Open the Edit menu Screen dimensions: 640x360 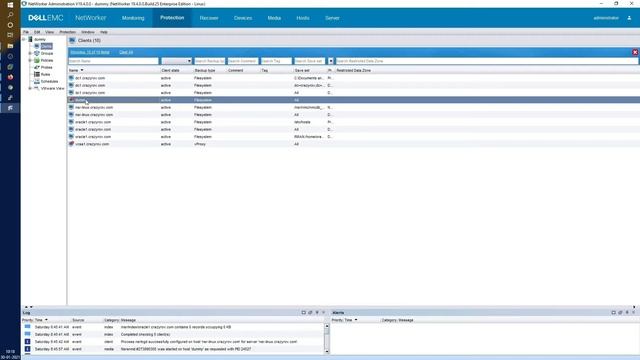[x=37, y=32]
